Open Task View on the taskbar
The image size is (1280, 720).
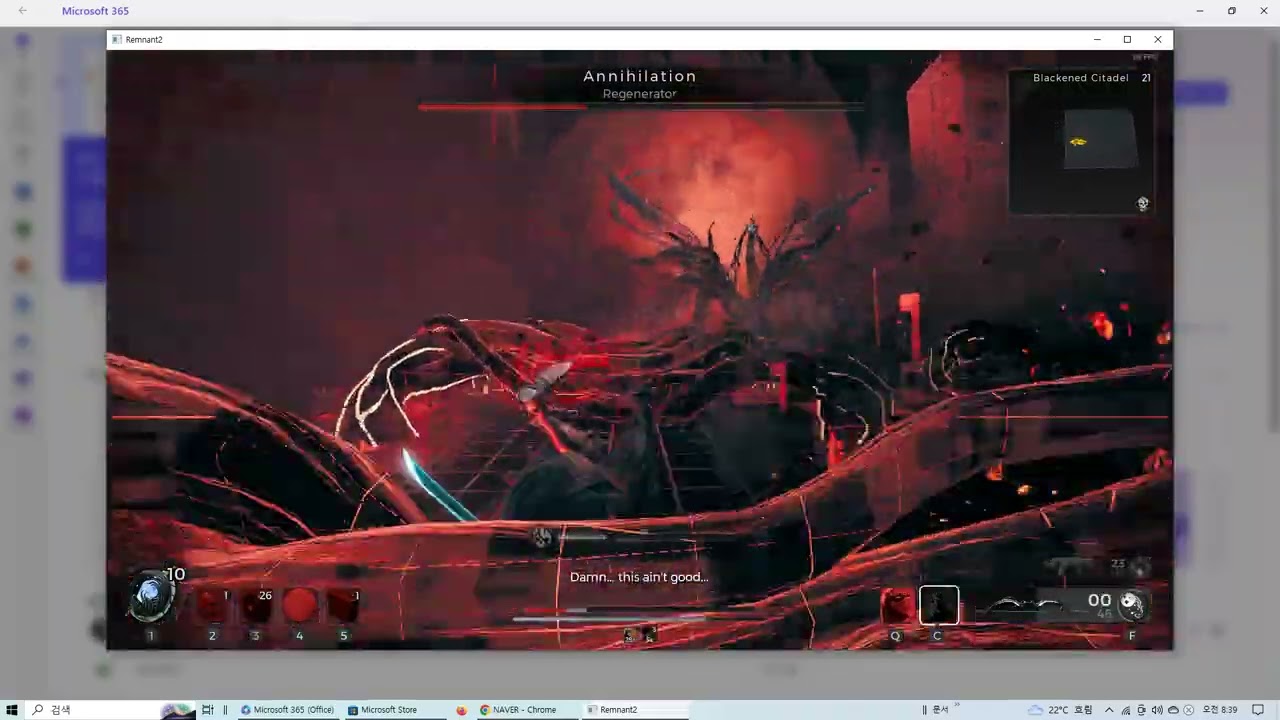(208, 709)
